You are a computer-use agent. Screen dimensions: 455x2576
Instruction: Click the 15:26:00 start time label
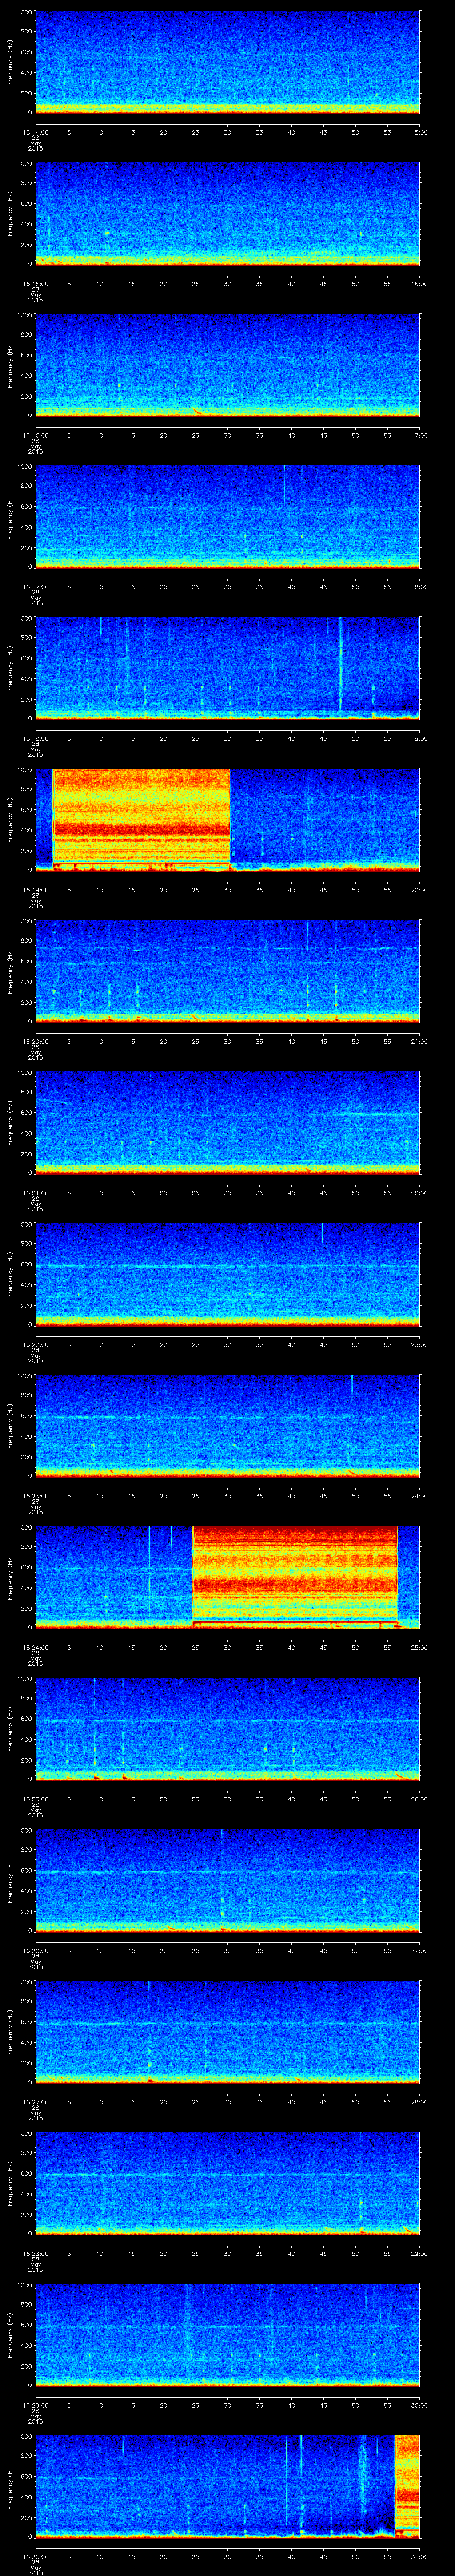click(x=35, y=1950)
